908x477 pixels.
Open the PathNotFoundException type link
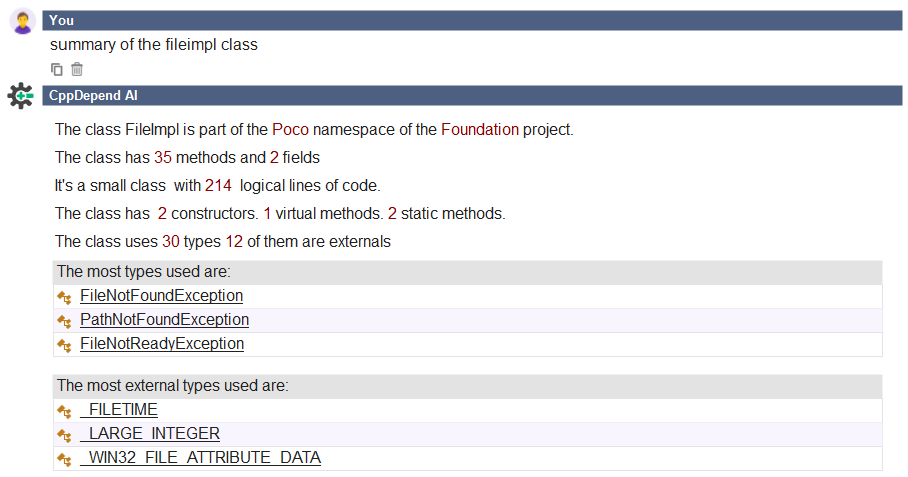[164, 320]
